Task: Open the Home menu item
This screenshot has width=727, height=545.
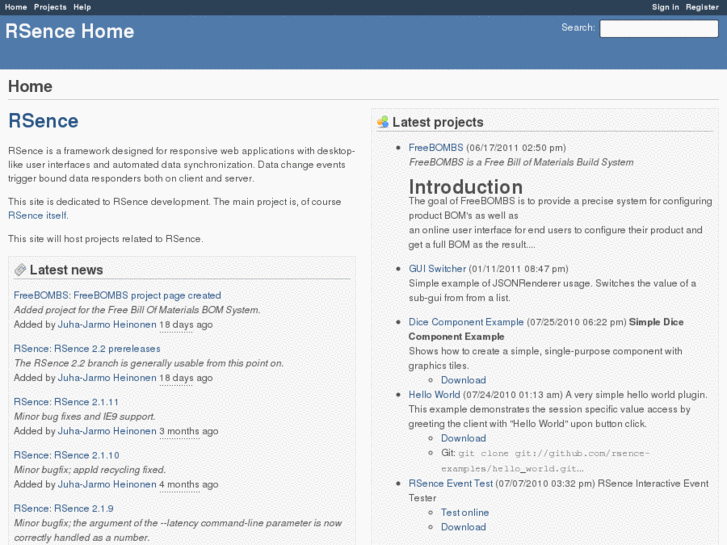Action: tap(16, 7)
